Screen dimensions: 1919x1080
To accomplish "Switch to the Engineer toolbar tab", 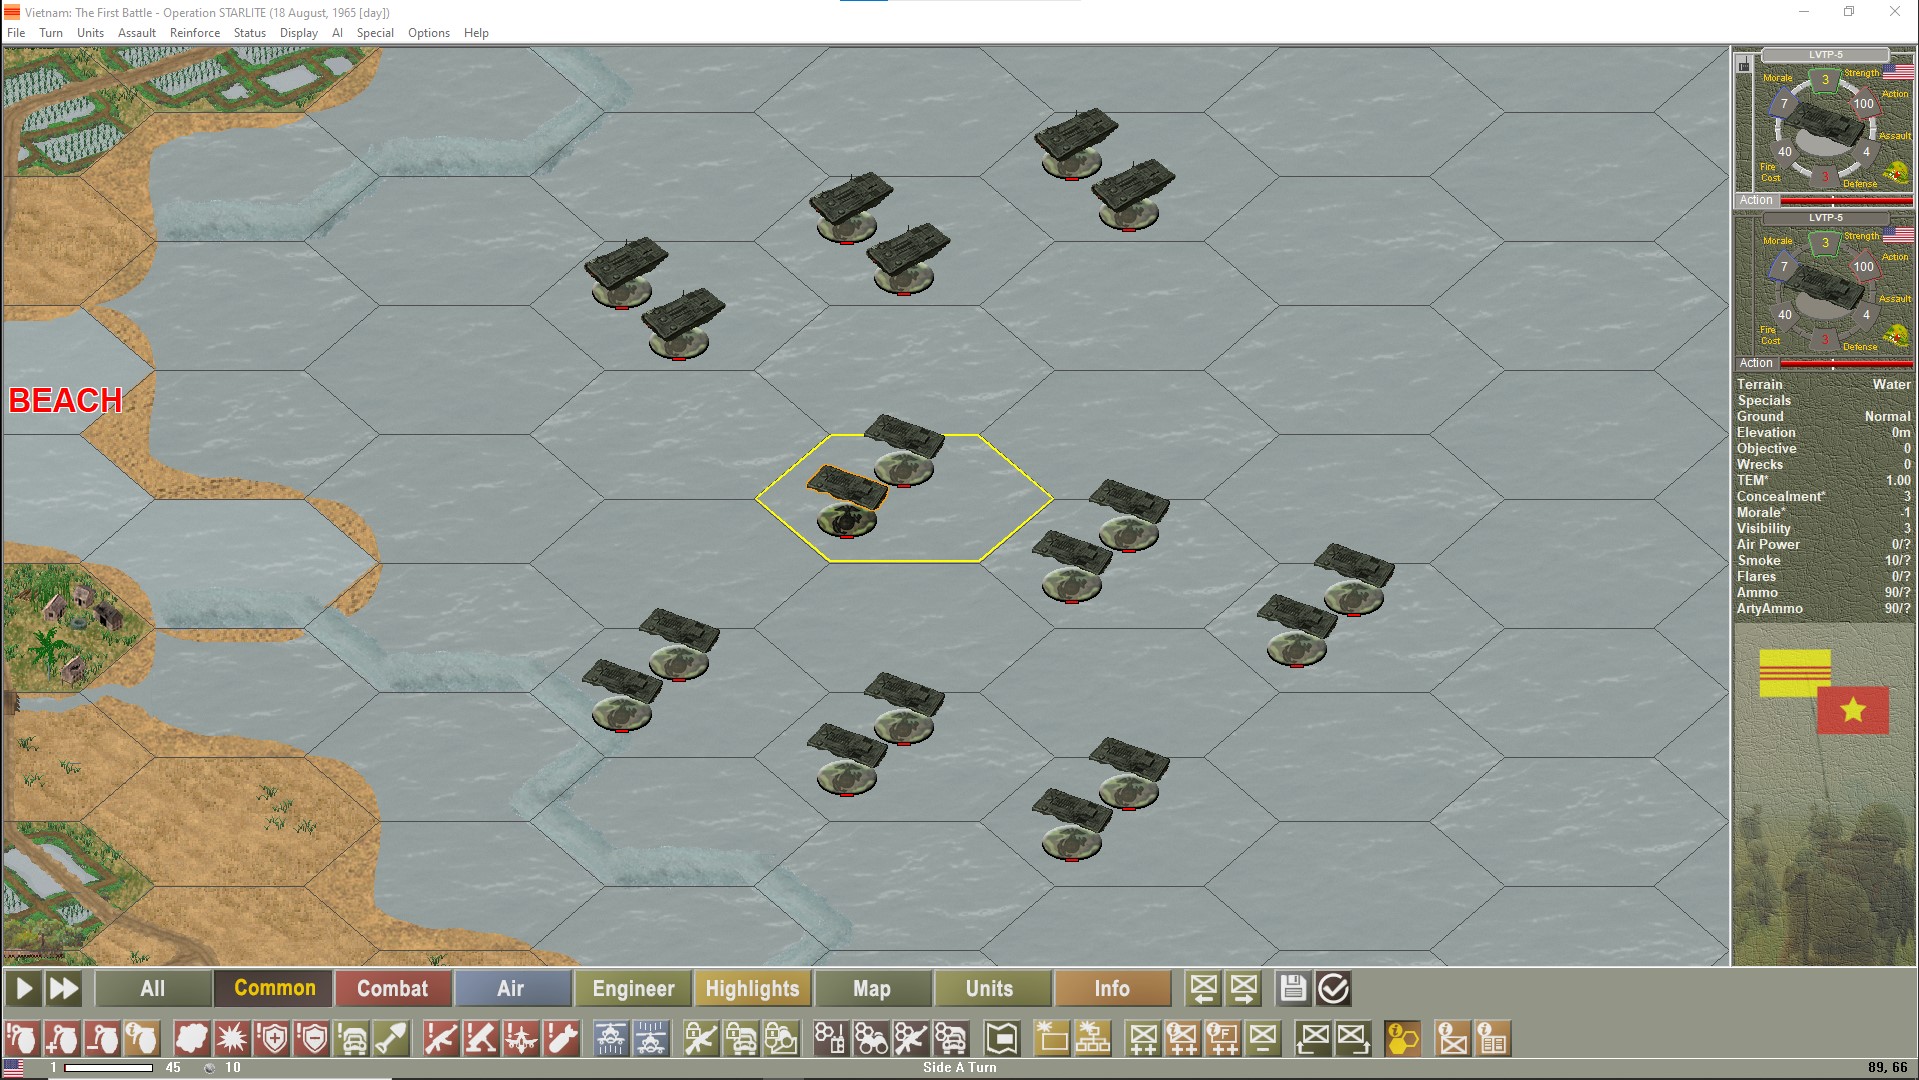I will tap(632, 988).
